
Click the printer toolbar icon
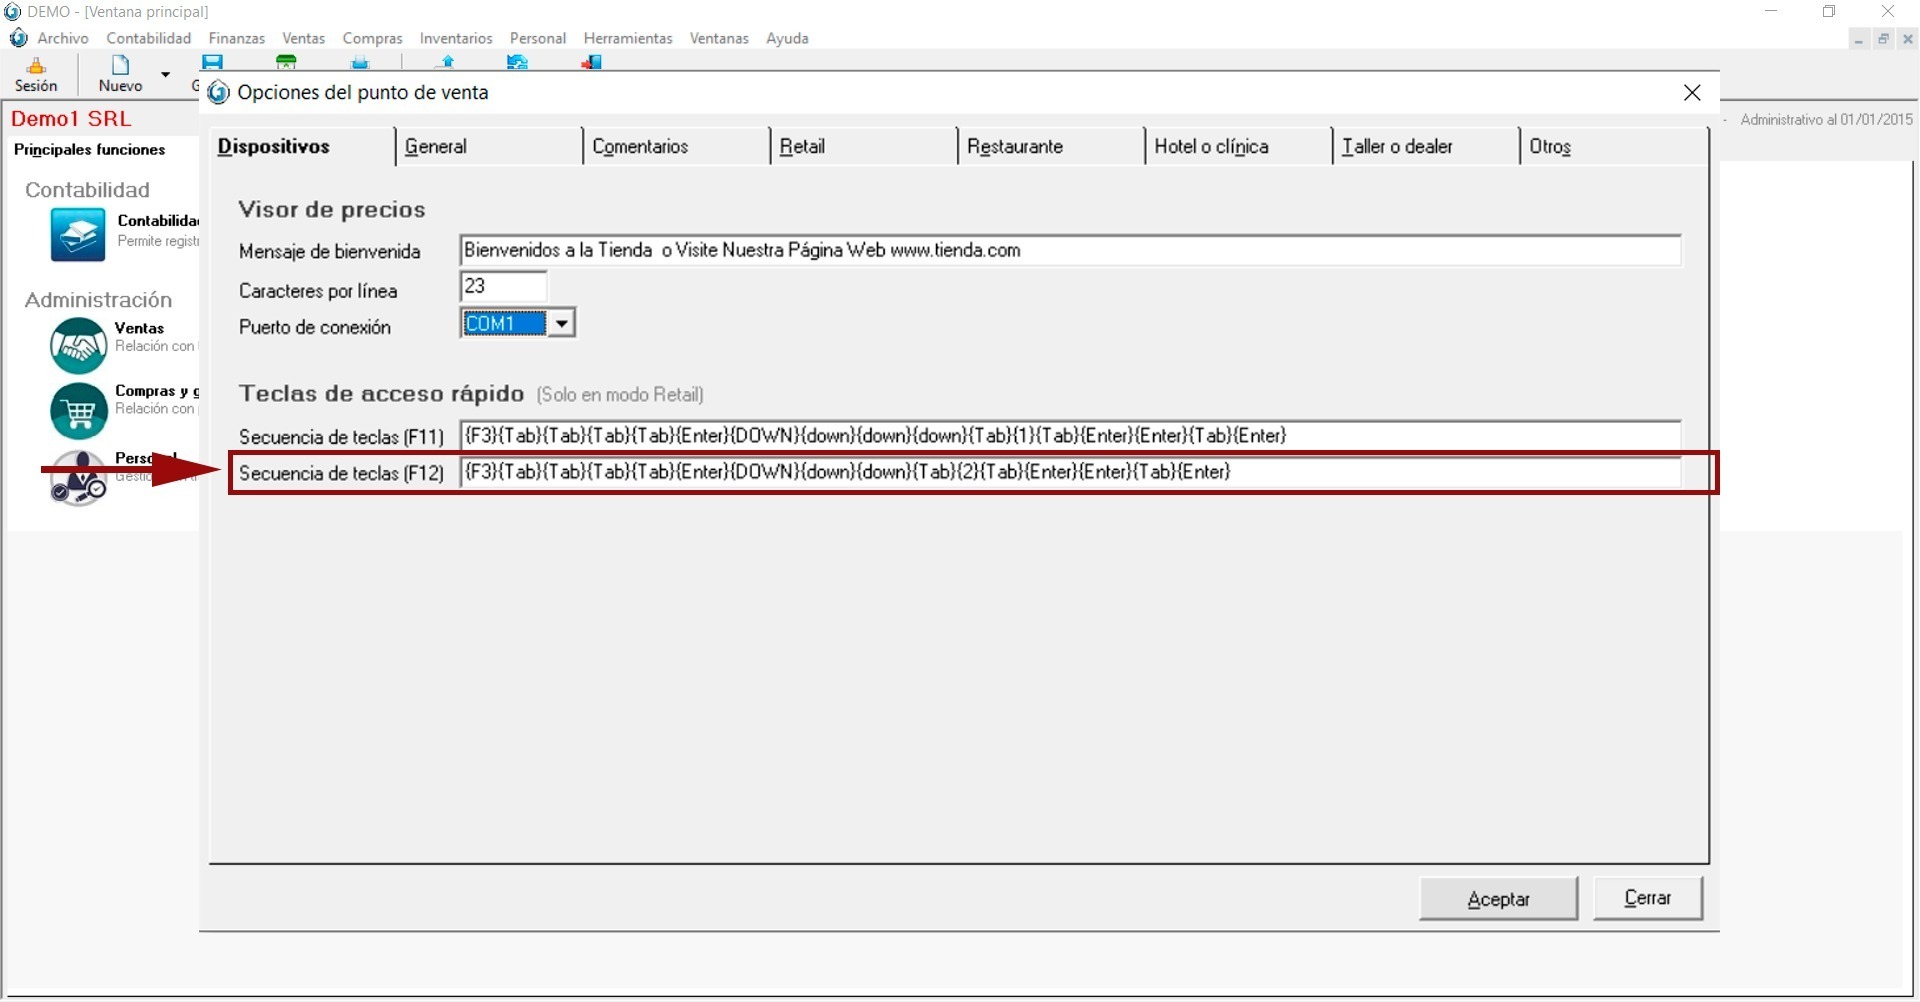[360, 63]
